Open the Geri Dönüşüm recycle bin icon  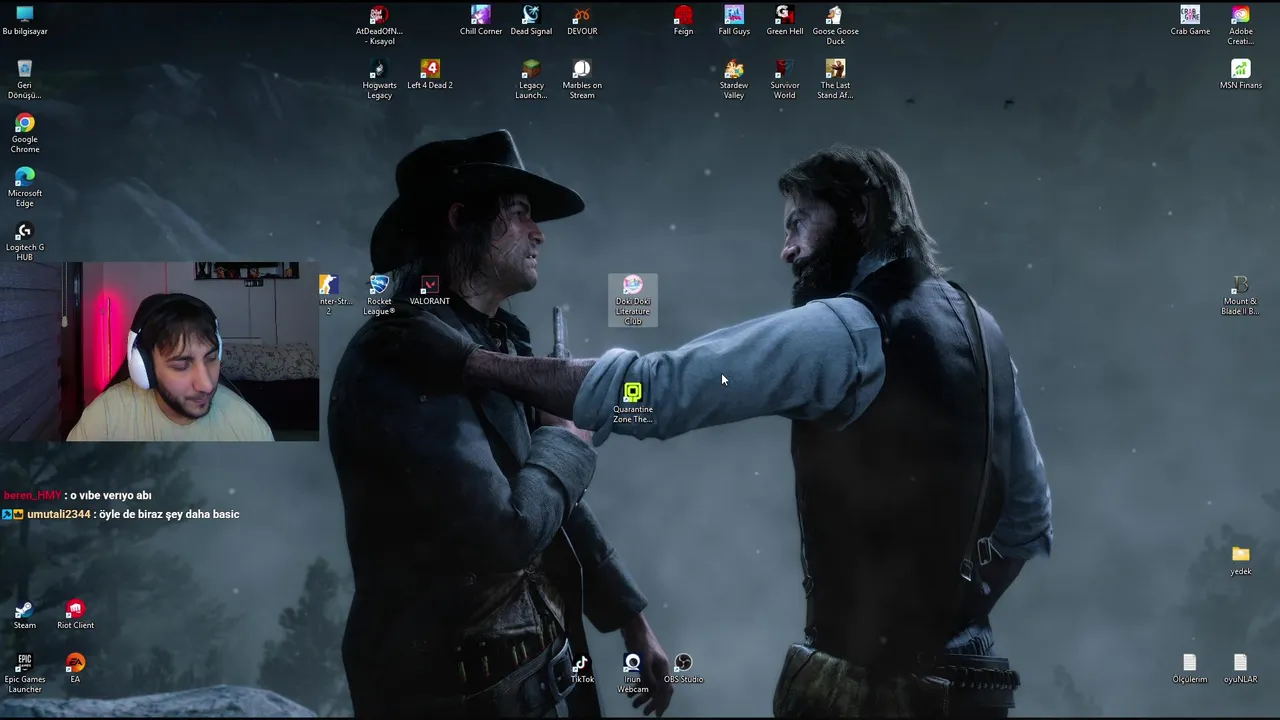point(25,80)
